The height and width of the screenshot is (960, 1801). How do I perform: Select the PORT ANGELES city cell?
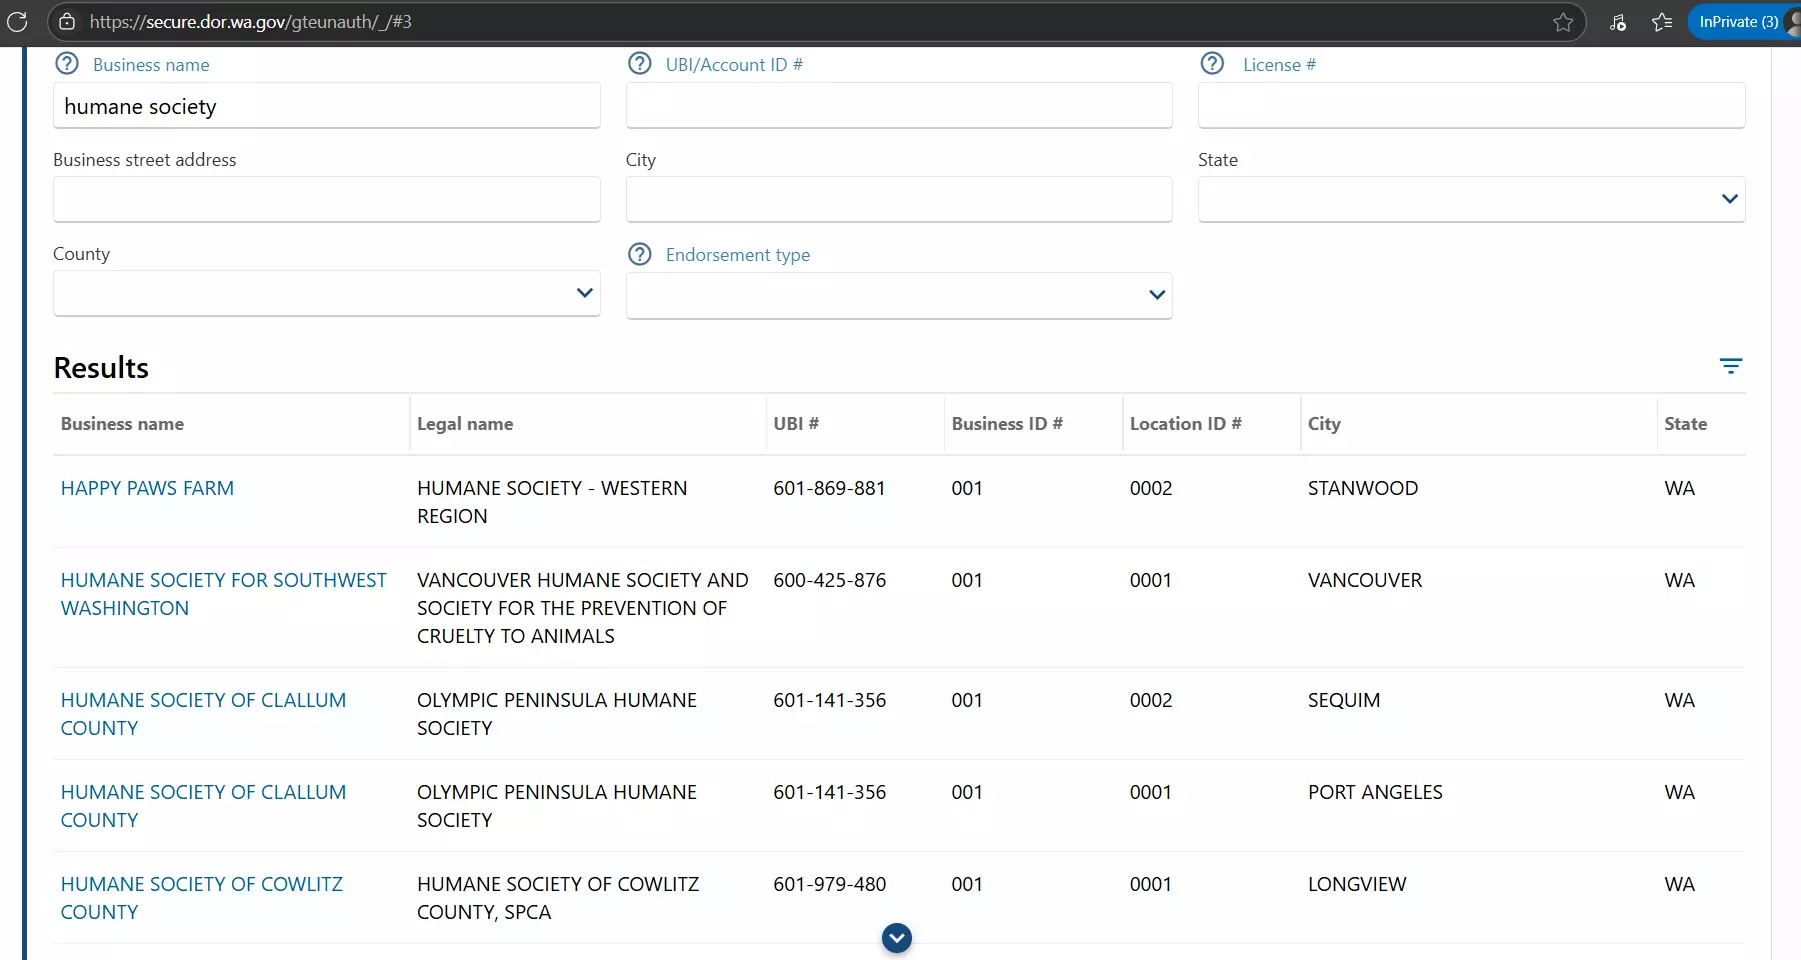pos(1375,792)
